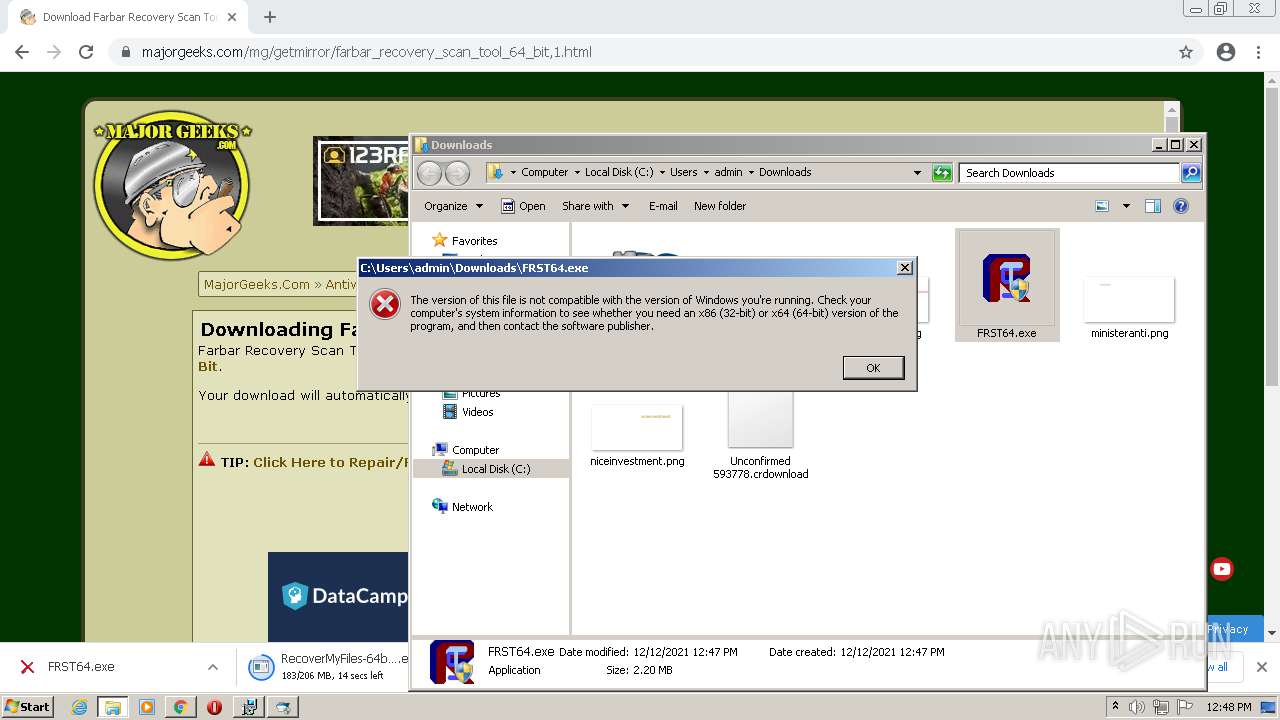The height and width of the screenshot is (720, 1280).
Task: Click the DataCamp advertisement banner
Action: (x=338, y=597)
